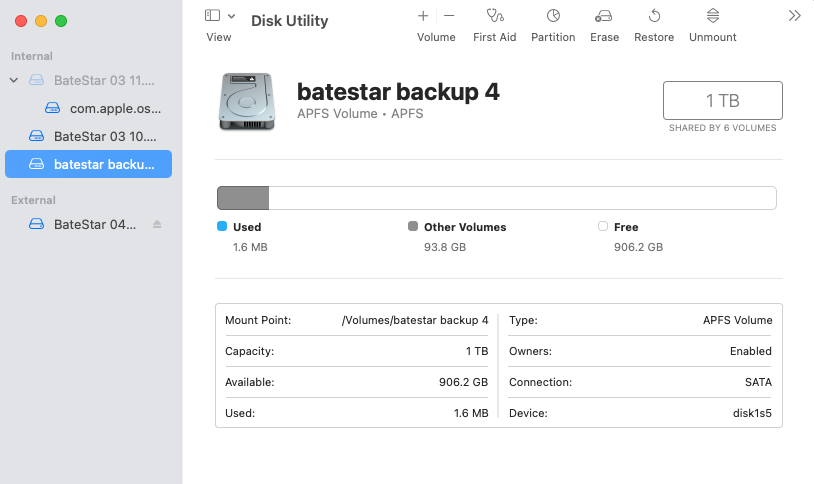Click the Available value 906.2 GB
The height and width of the screenshot is (484, 814).
point(464,382)
